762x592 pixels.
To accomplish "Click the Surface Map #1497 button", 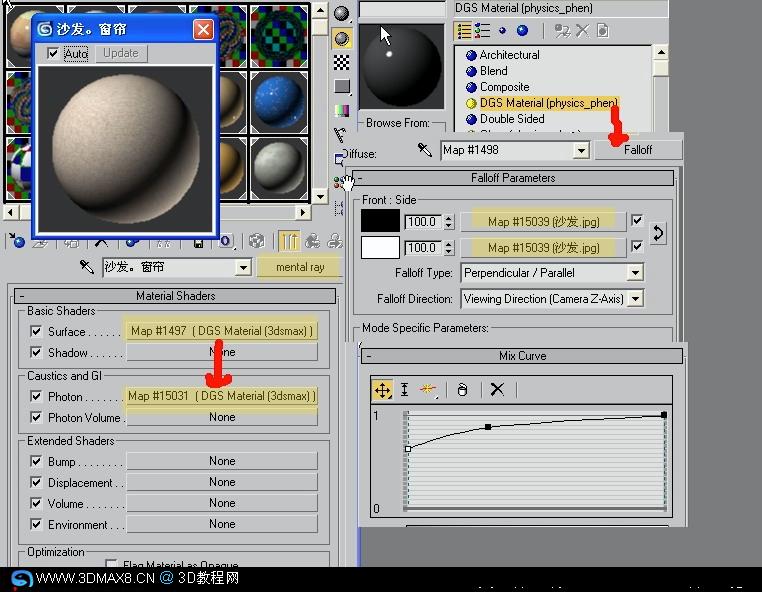I will click(x=222, y=331).
